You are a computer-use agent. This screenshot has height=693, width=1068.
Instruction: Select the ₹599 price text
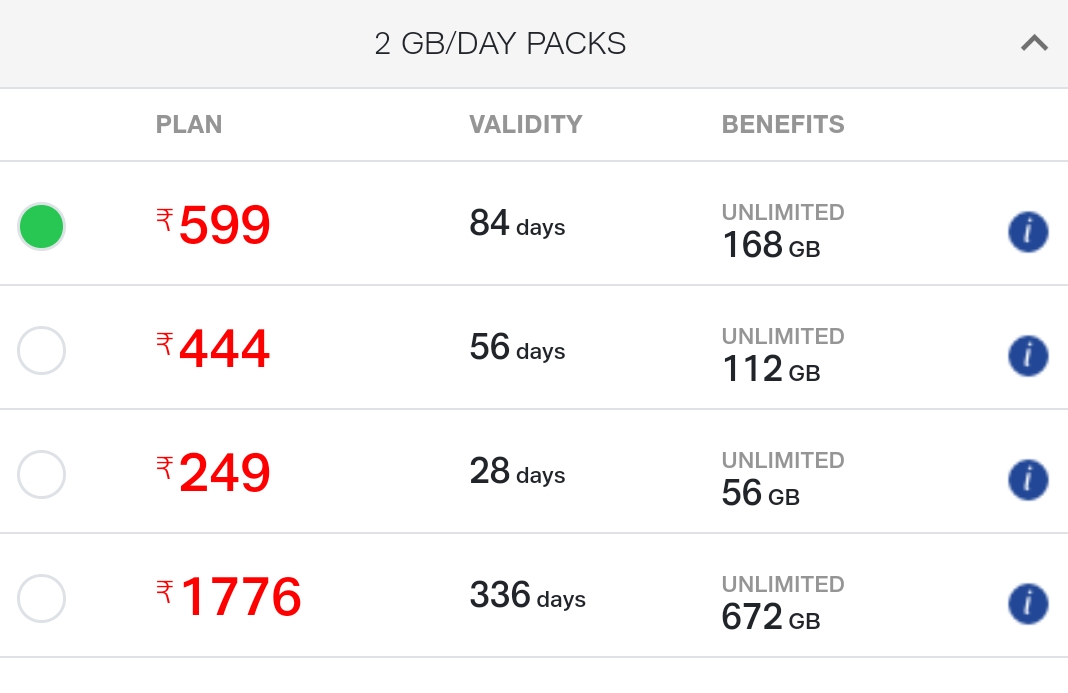tap(224, 225)
